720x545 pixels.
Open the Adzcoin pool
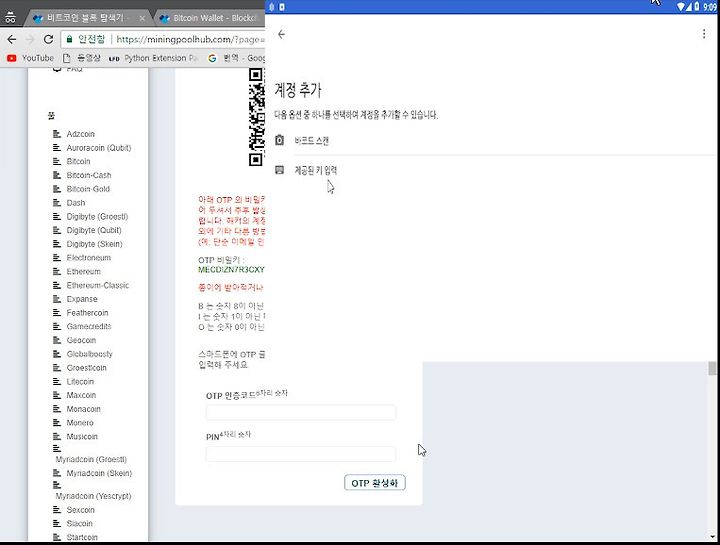pyautogui.click(x=80, y=134)
